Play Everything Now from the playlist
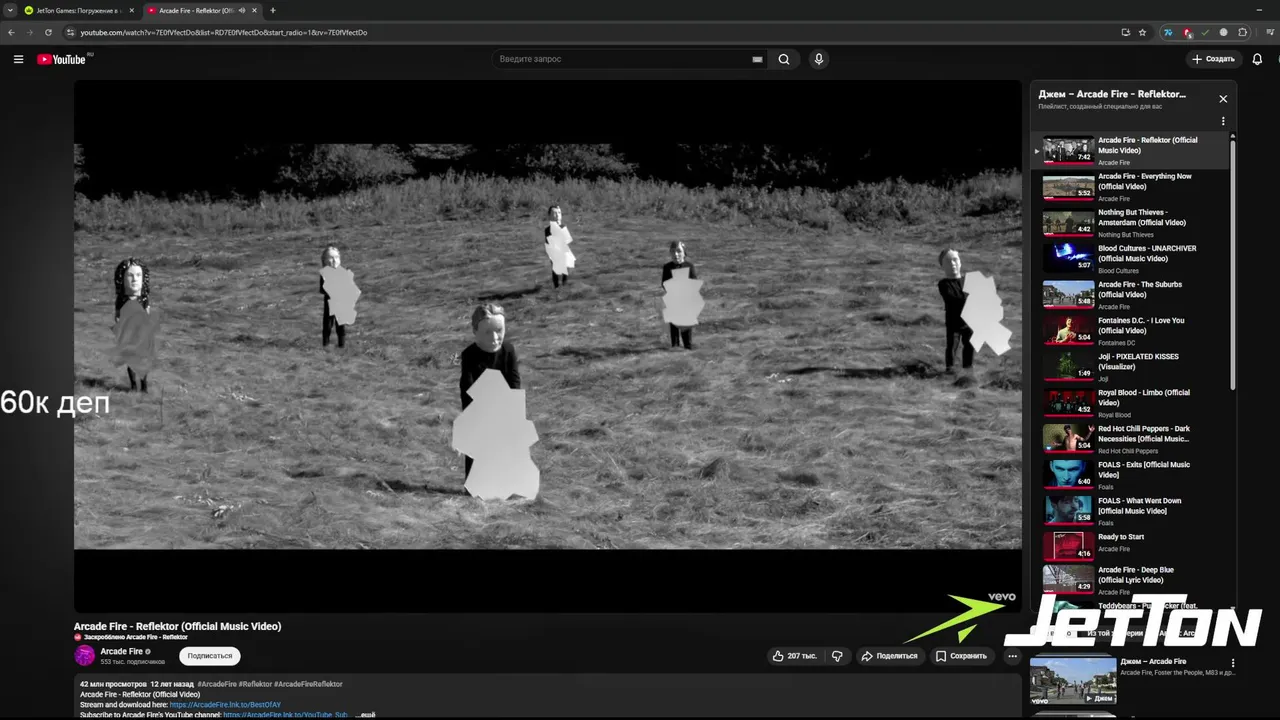 pos(1130,187)
